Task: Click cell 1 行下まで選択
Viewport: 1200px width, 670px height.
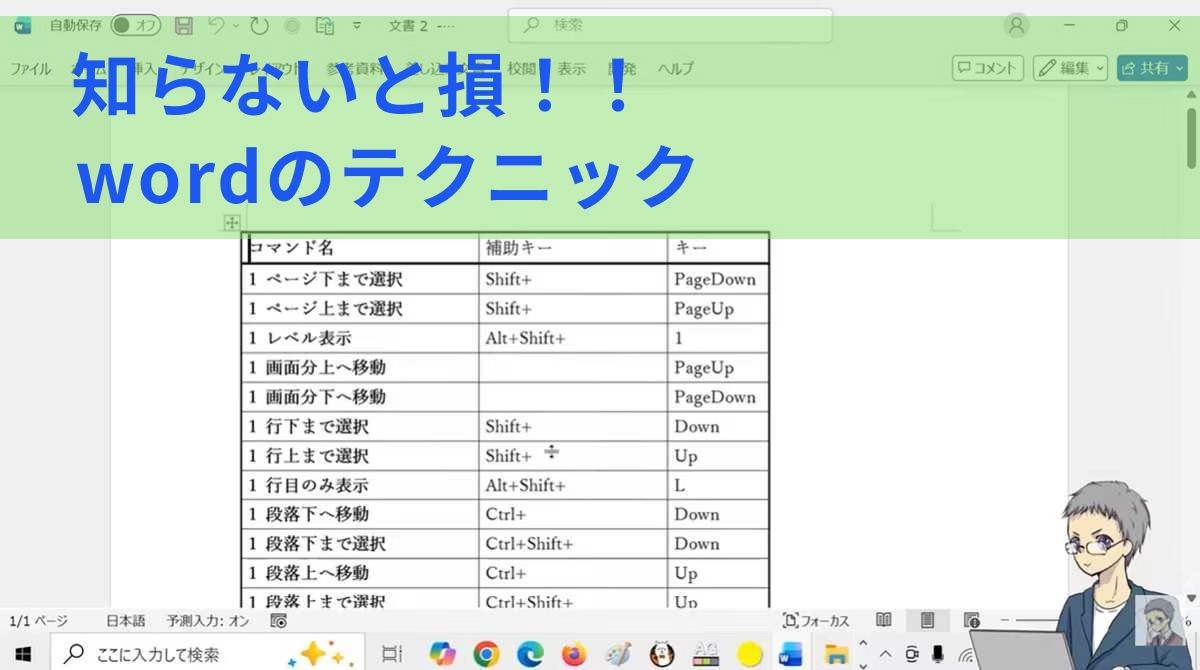Action: pyautogui.click(x=360, y=426)
